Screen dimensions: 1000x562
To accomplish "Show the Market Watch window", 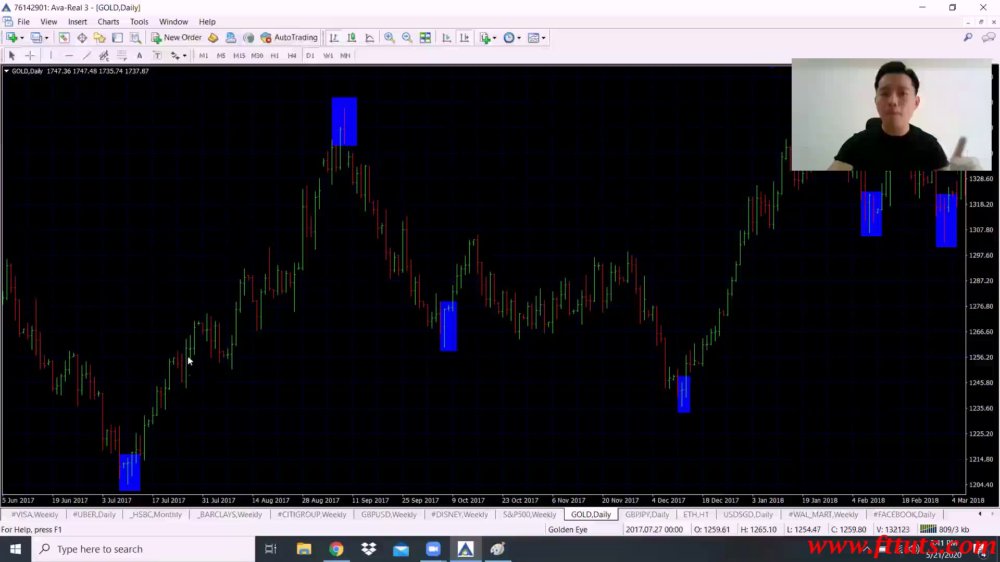I will coord(64,38).
